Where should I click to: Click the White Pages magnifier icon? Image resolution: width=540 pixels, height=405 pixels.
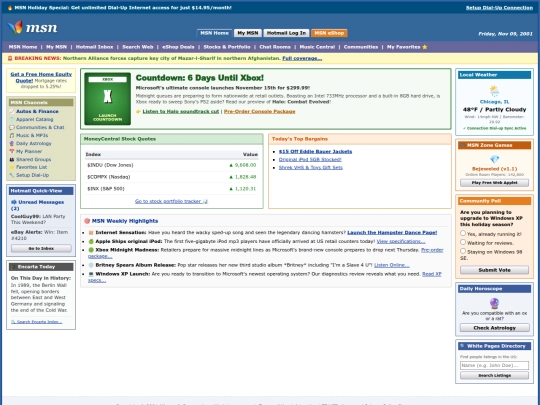[x=463, y=346]
